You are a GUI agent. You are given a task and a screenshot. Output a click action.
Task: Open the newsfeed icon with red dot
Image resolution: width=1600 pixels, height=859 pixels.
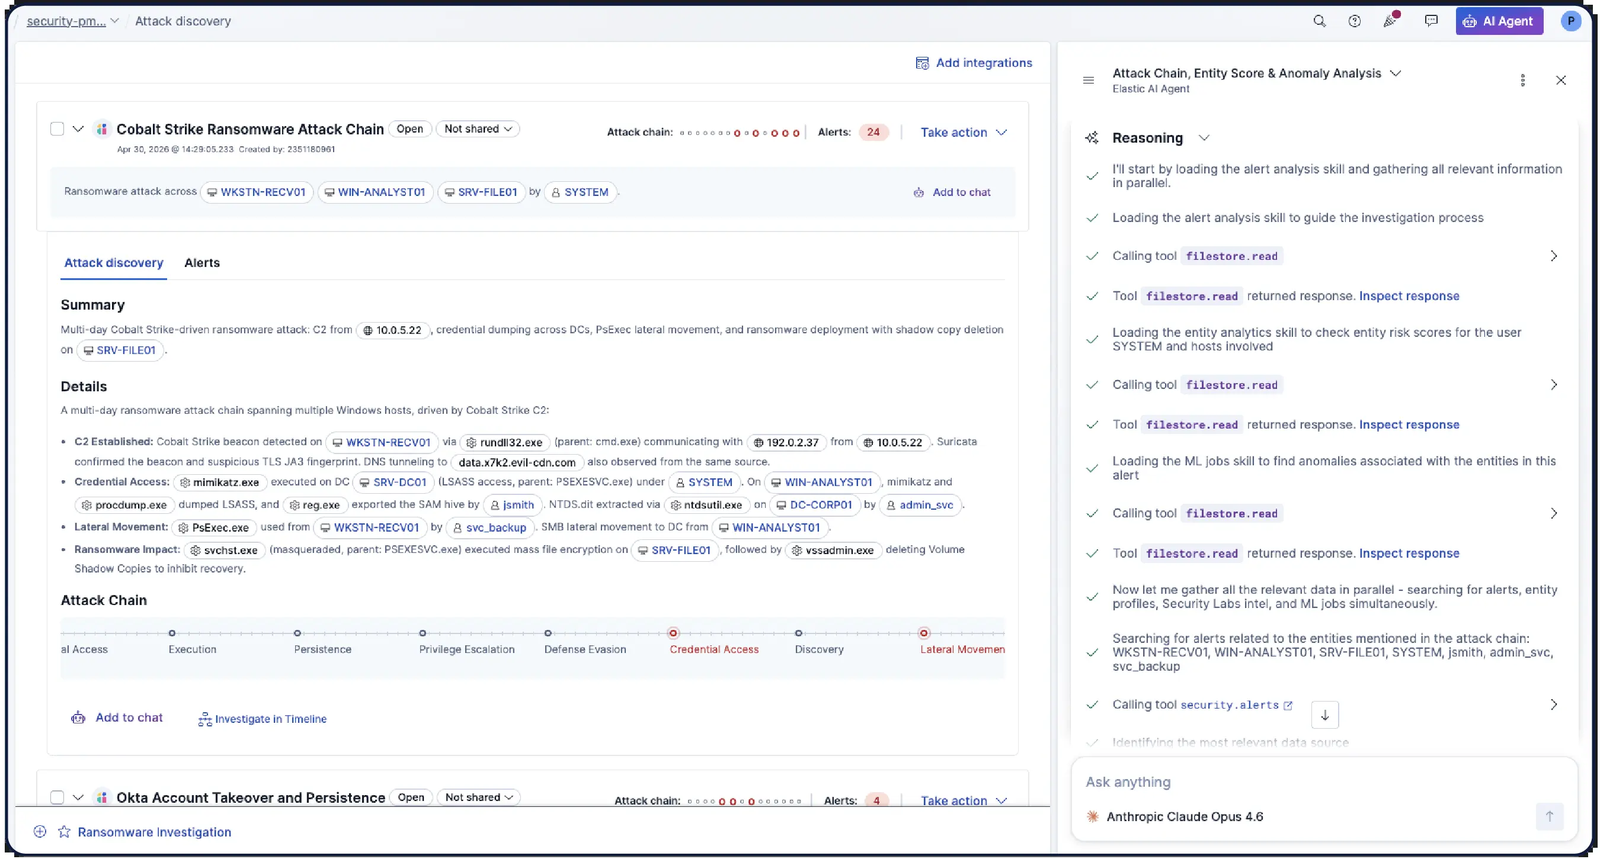(x=1391, y=20)
